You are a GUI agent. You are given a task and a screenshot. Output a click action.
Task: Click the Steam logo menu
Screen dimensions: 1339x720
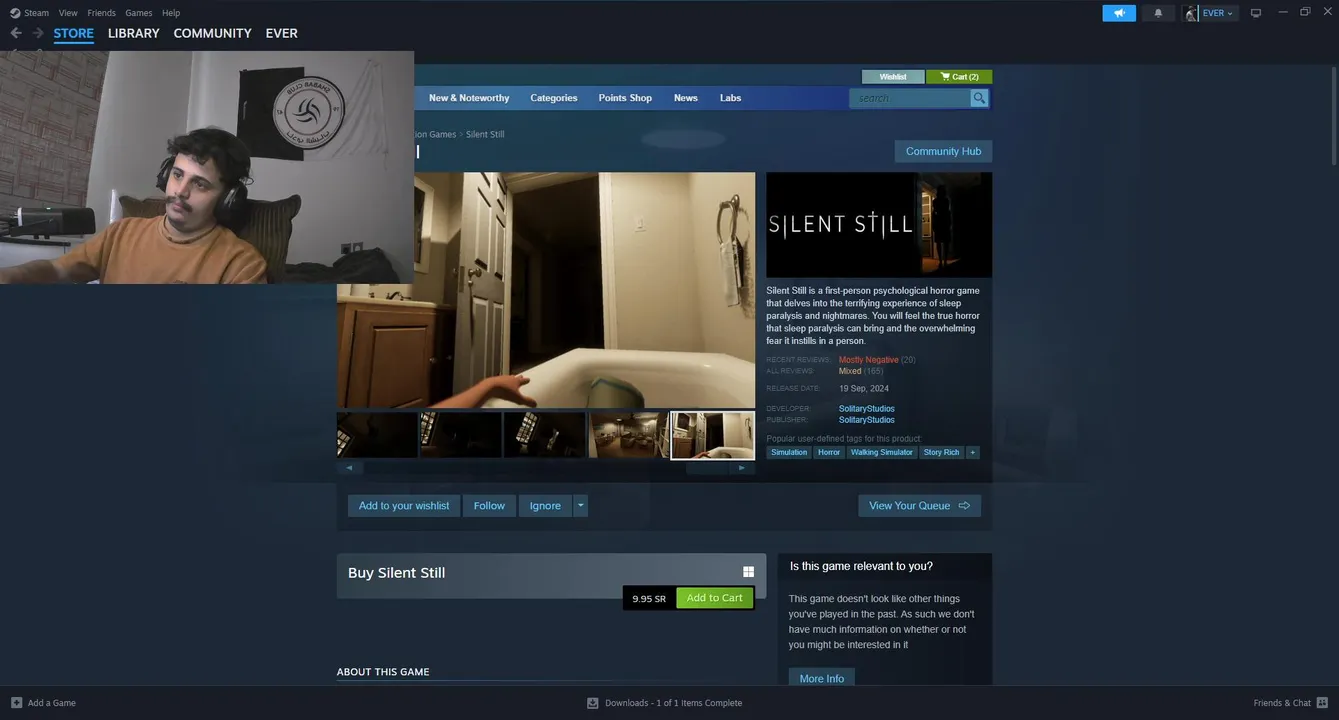pos(29,13)
